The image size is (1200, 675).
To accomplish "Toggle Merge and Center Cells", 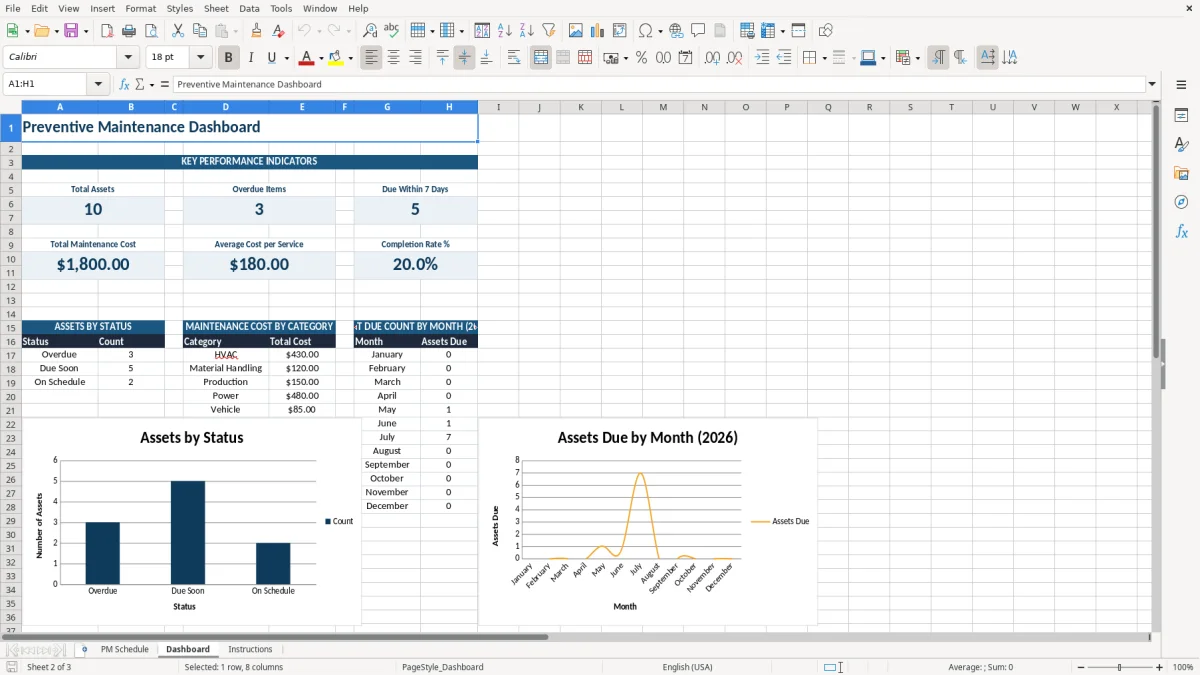I will coord(540,58).
